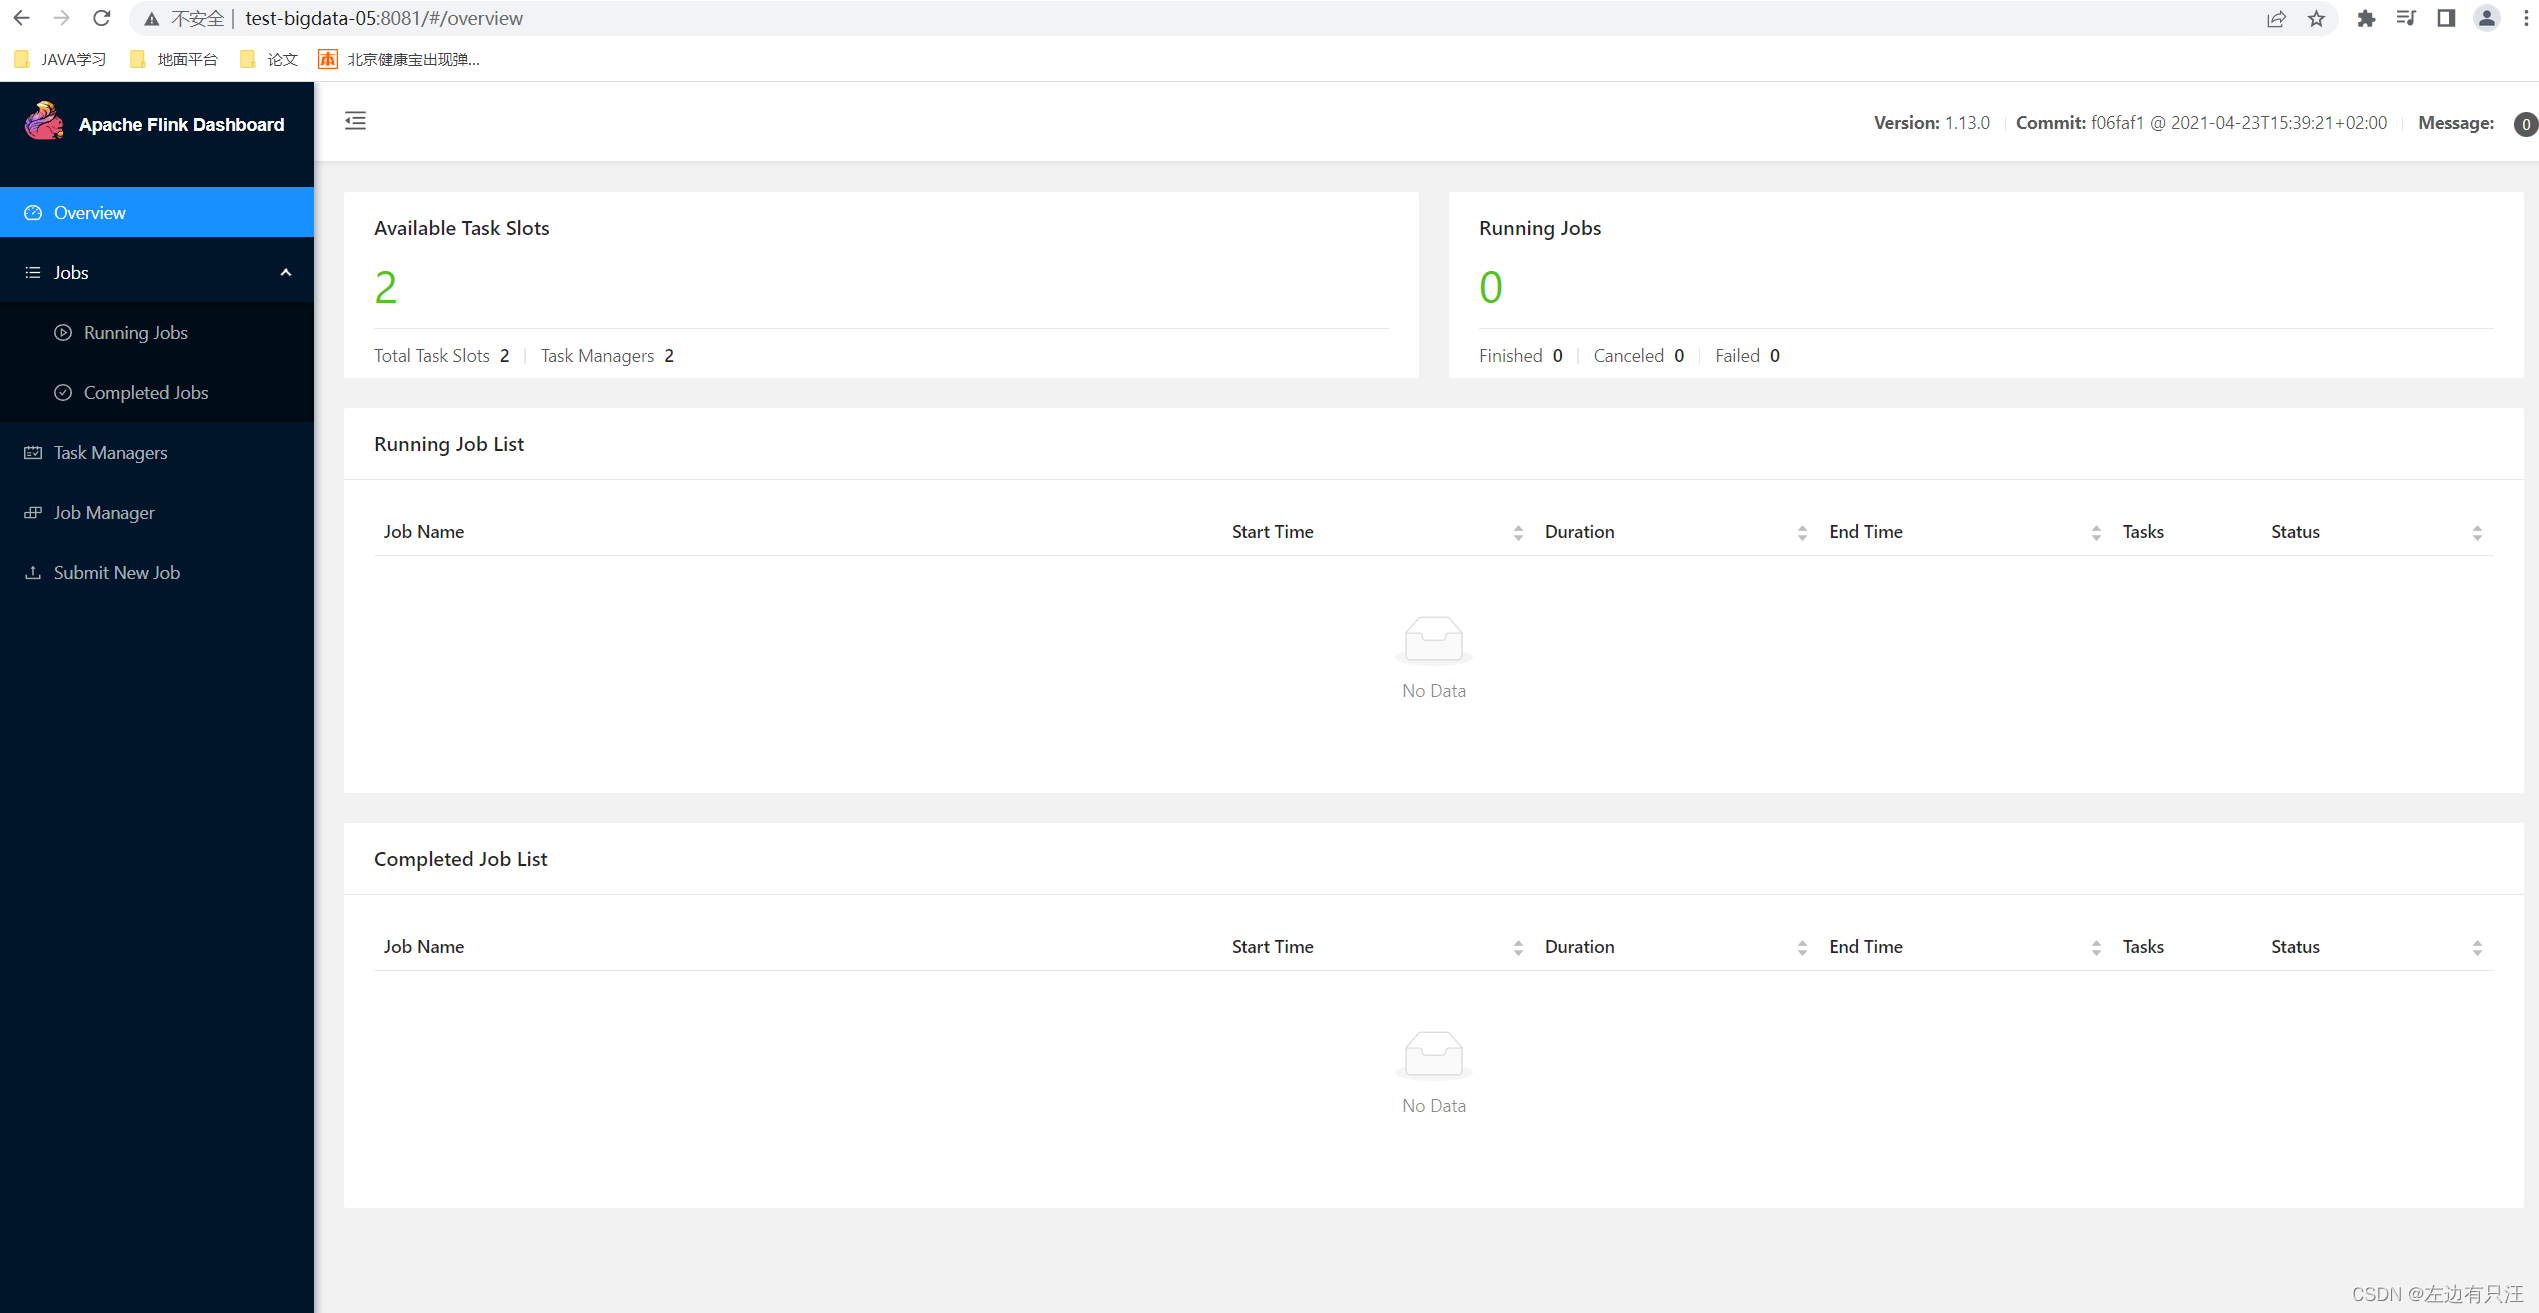Select the Completed Jobs menu item
This screenshot has height=1313, width=2539.
click(x=146, y=390)
